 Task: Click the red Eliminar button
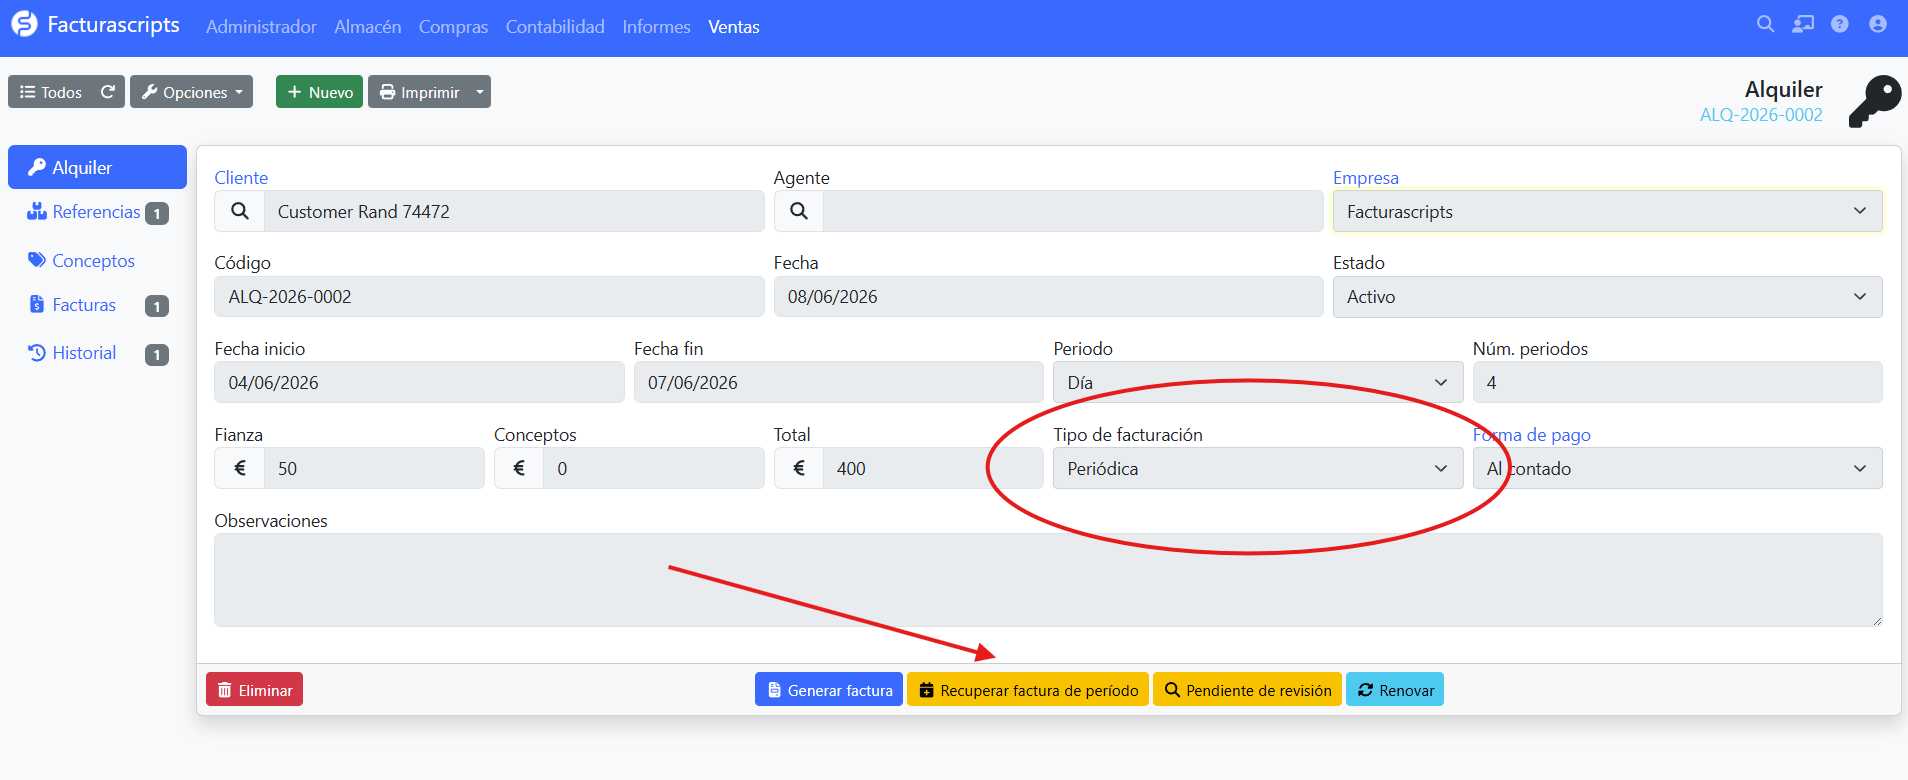click(x=254, y=690)
